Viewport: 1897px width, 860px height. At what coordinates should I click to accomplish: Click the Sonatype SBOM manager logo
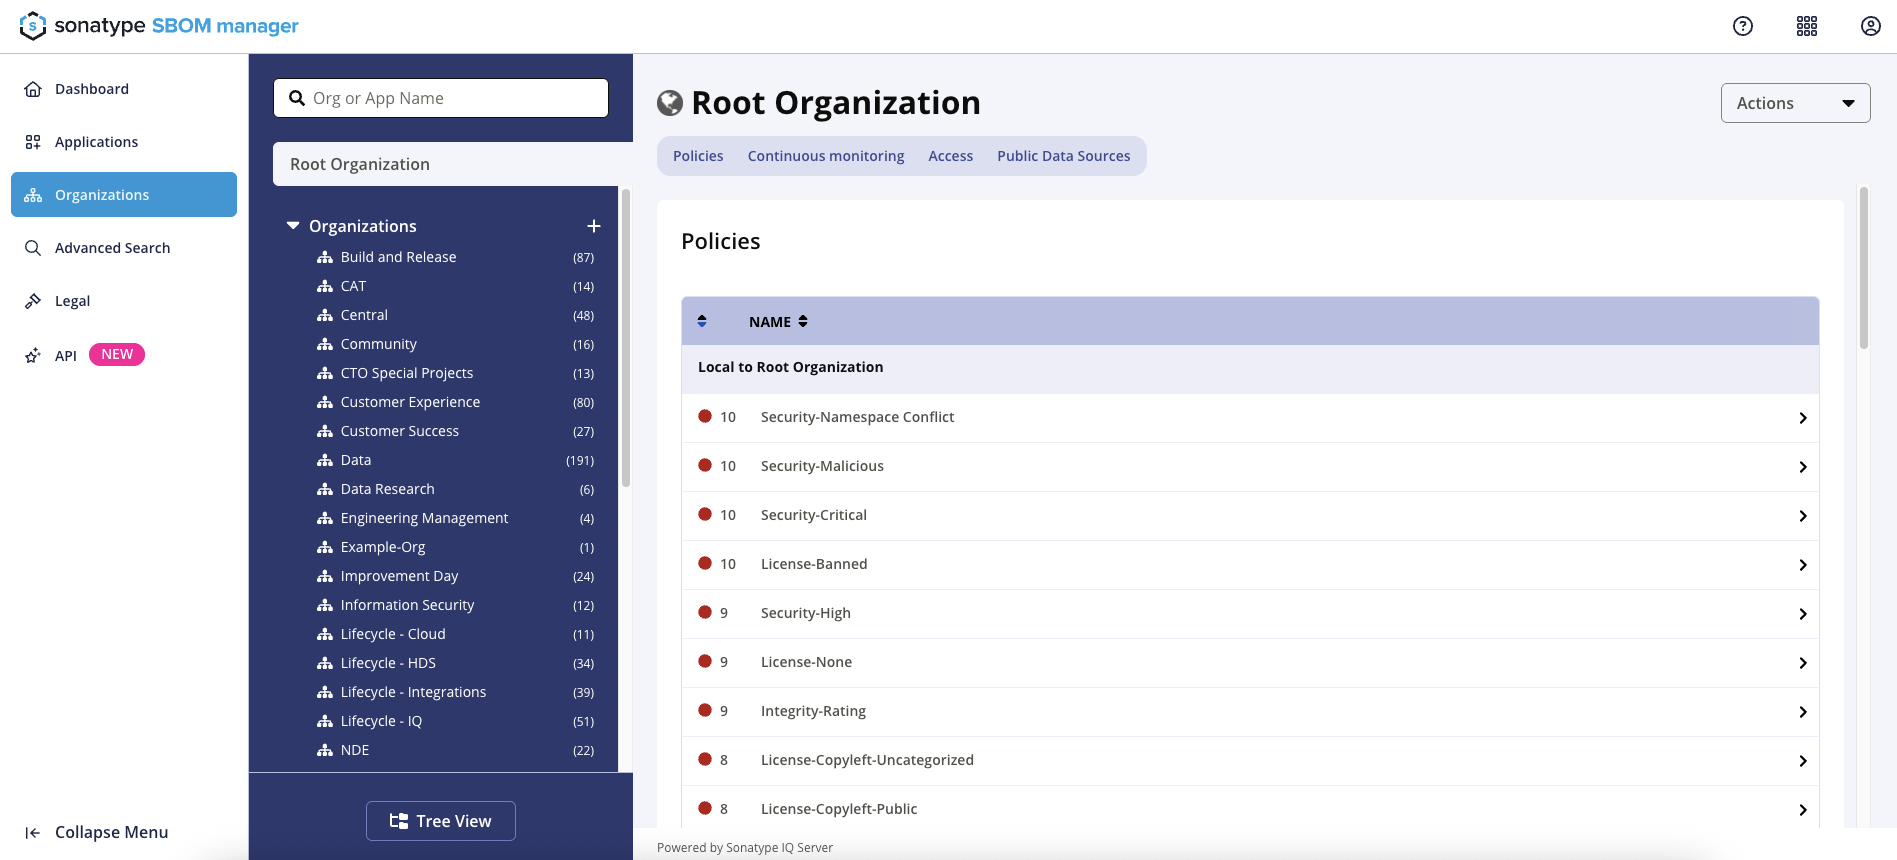pyautogui.click(x=159, y=26)
